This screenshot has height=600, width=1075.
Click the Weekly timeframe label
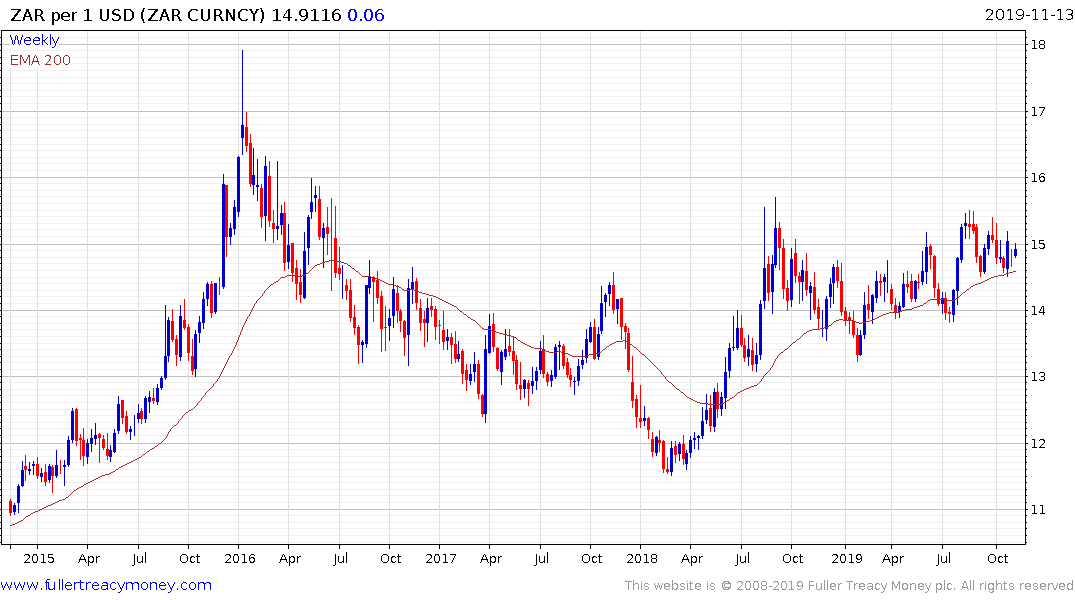(34, 40)
